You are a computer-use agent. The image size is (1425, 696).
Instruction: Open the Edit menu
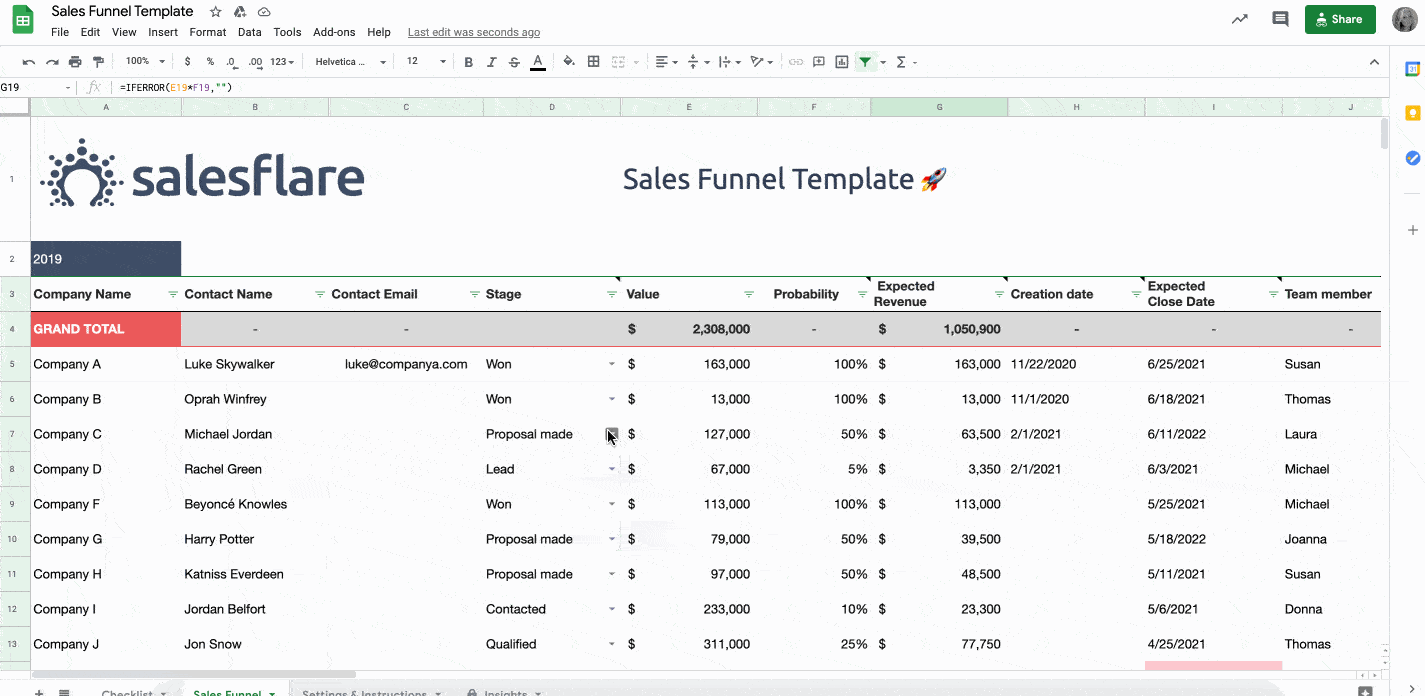tap(90, 32)
